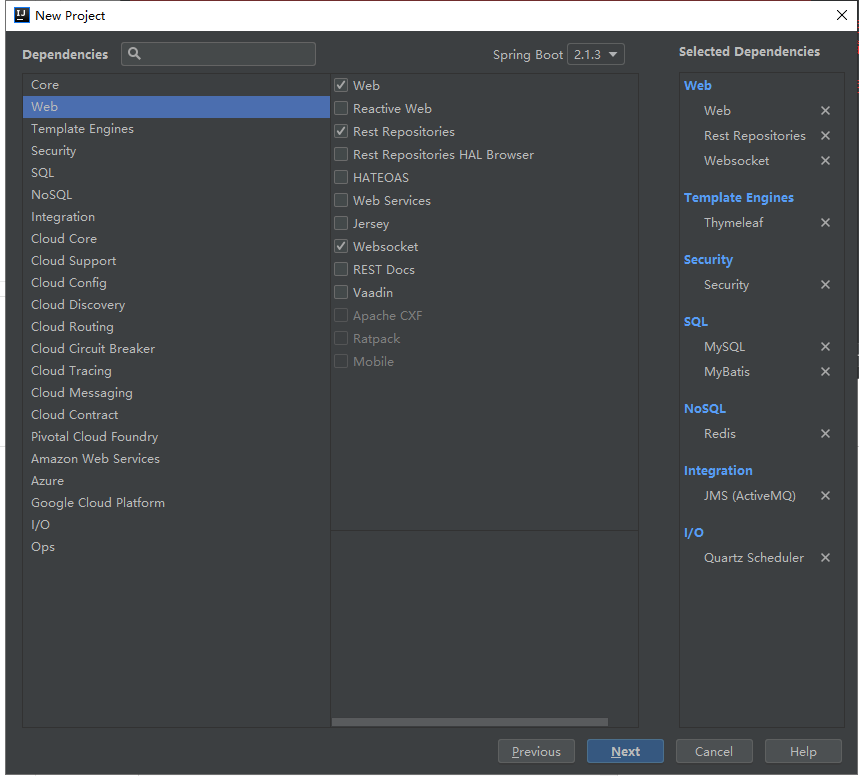Remove Thymeleaf from selected dependencies
Screen dimensions: 859x776
pos(825,222)
